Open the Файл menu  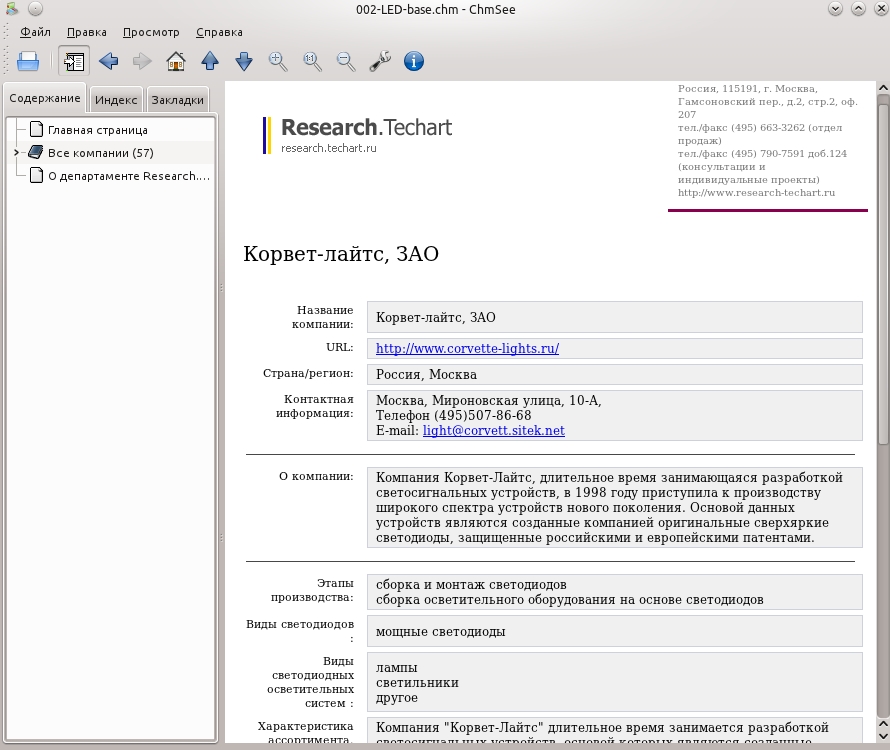pos(35,32)
